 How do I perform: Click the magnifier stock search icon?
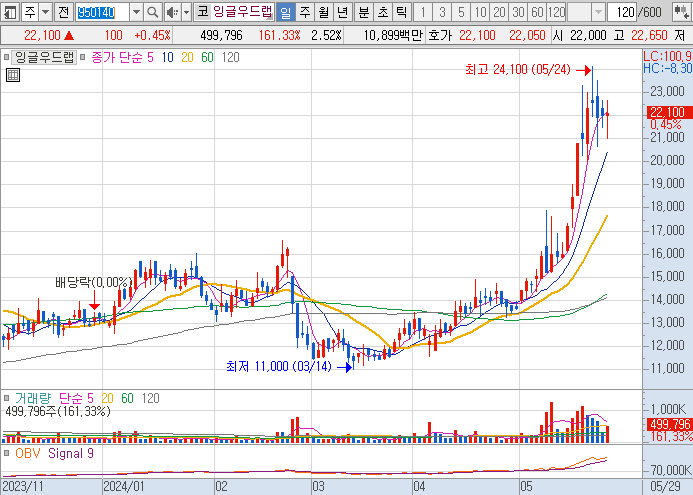point(152,12)
